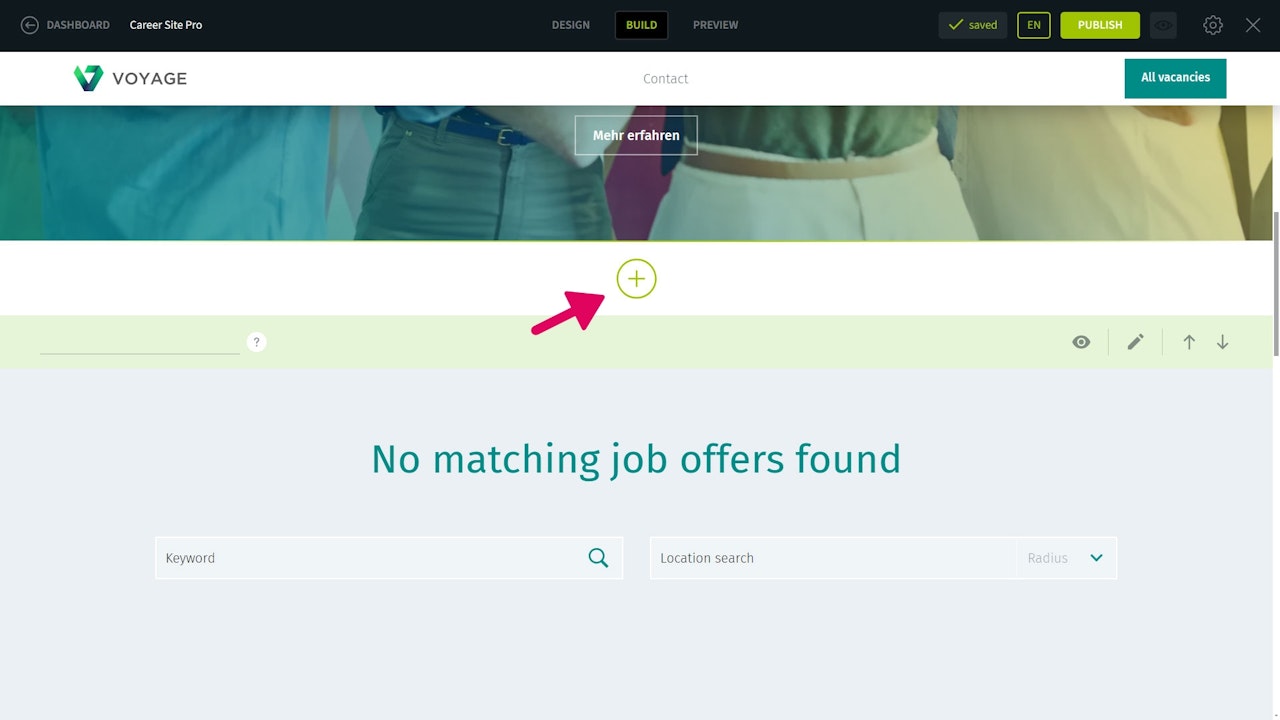Click the keyword search magnifier icon

click(x=598, y=558)
